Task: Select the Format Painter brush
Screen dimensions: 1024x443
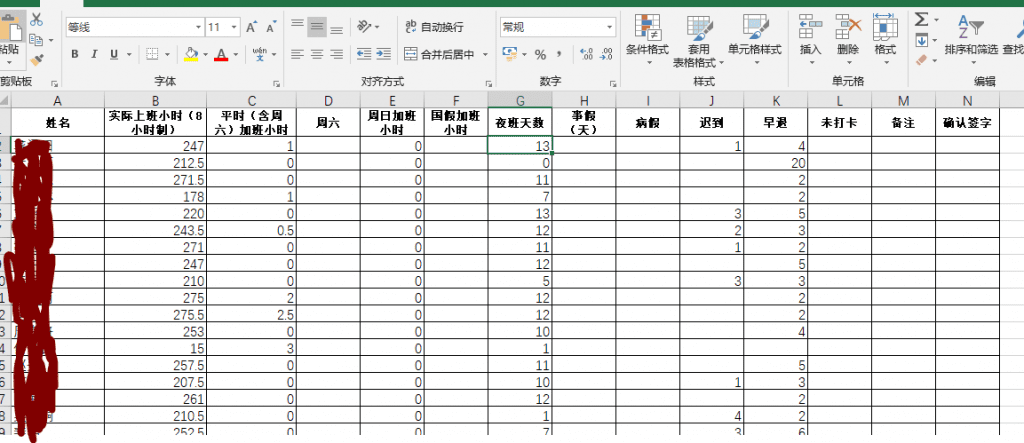Action: point(37,60)
